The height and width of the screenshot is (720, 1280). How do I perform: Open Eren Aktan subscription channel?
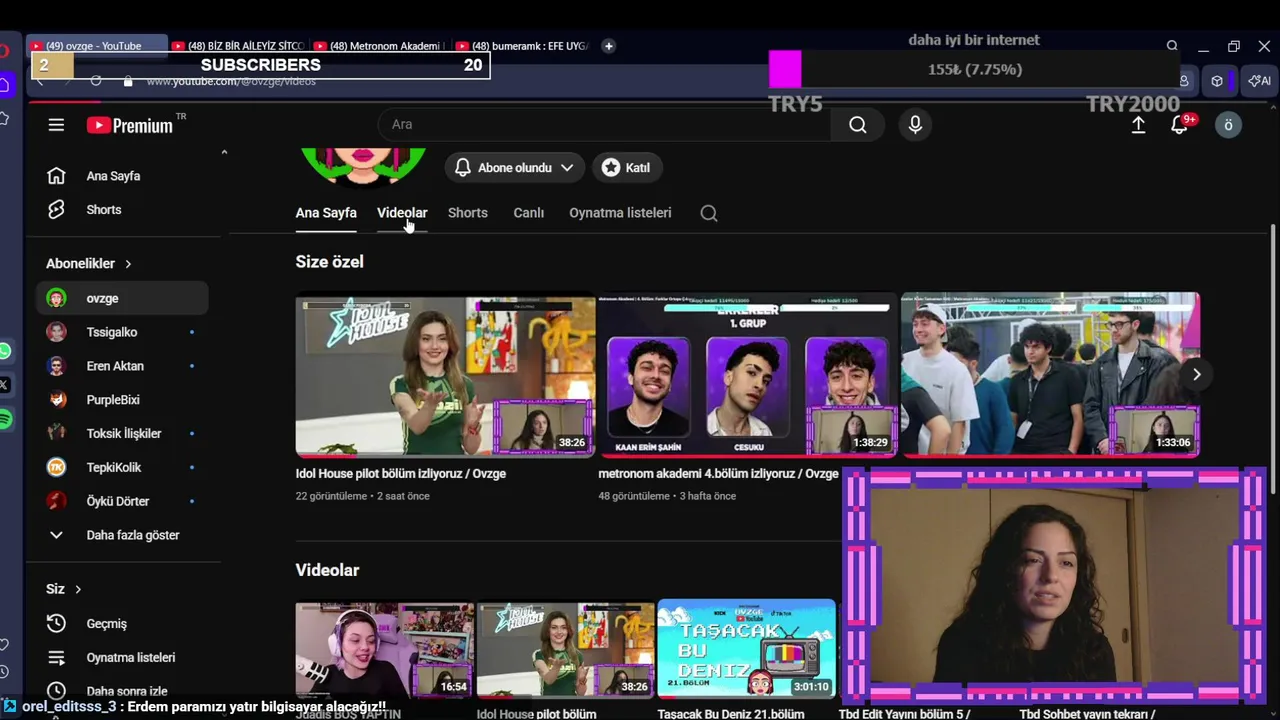pos(122,366)
